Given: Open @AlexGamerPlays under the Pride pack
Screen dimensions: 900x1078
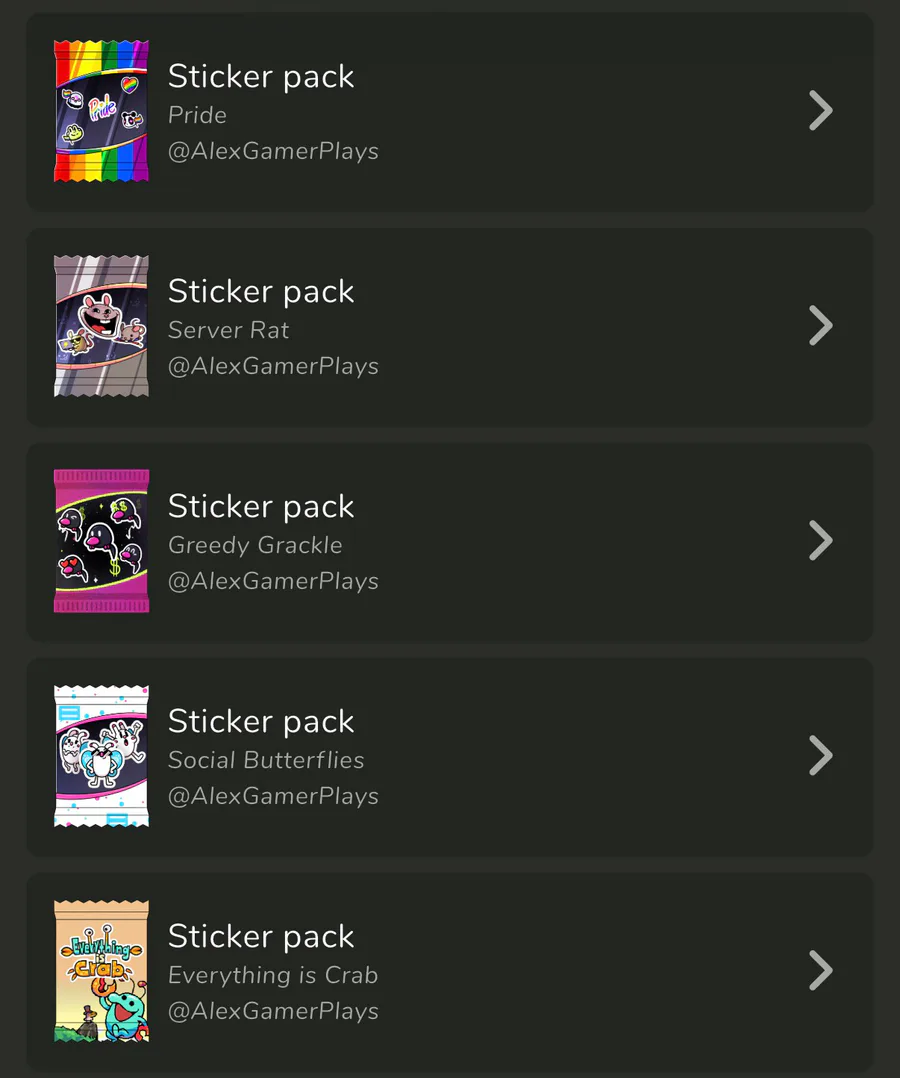Looking at the screenshot, I should click(x=273, y=151).
